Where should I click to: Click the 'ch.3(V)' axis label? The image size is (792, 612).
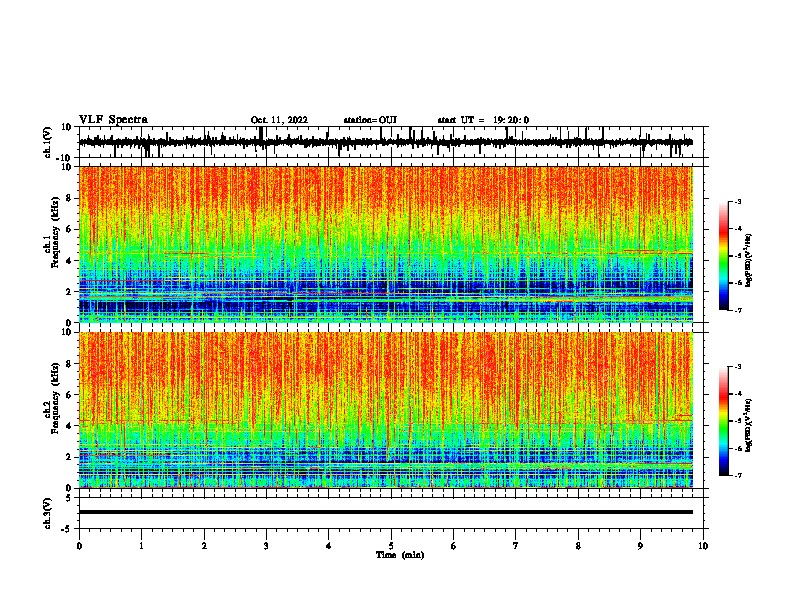tap(48, 514)
